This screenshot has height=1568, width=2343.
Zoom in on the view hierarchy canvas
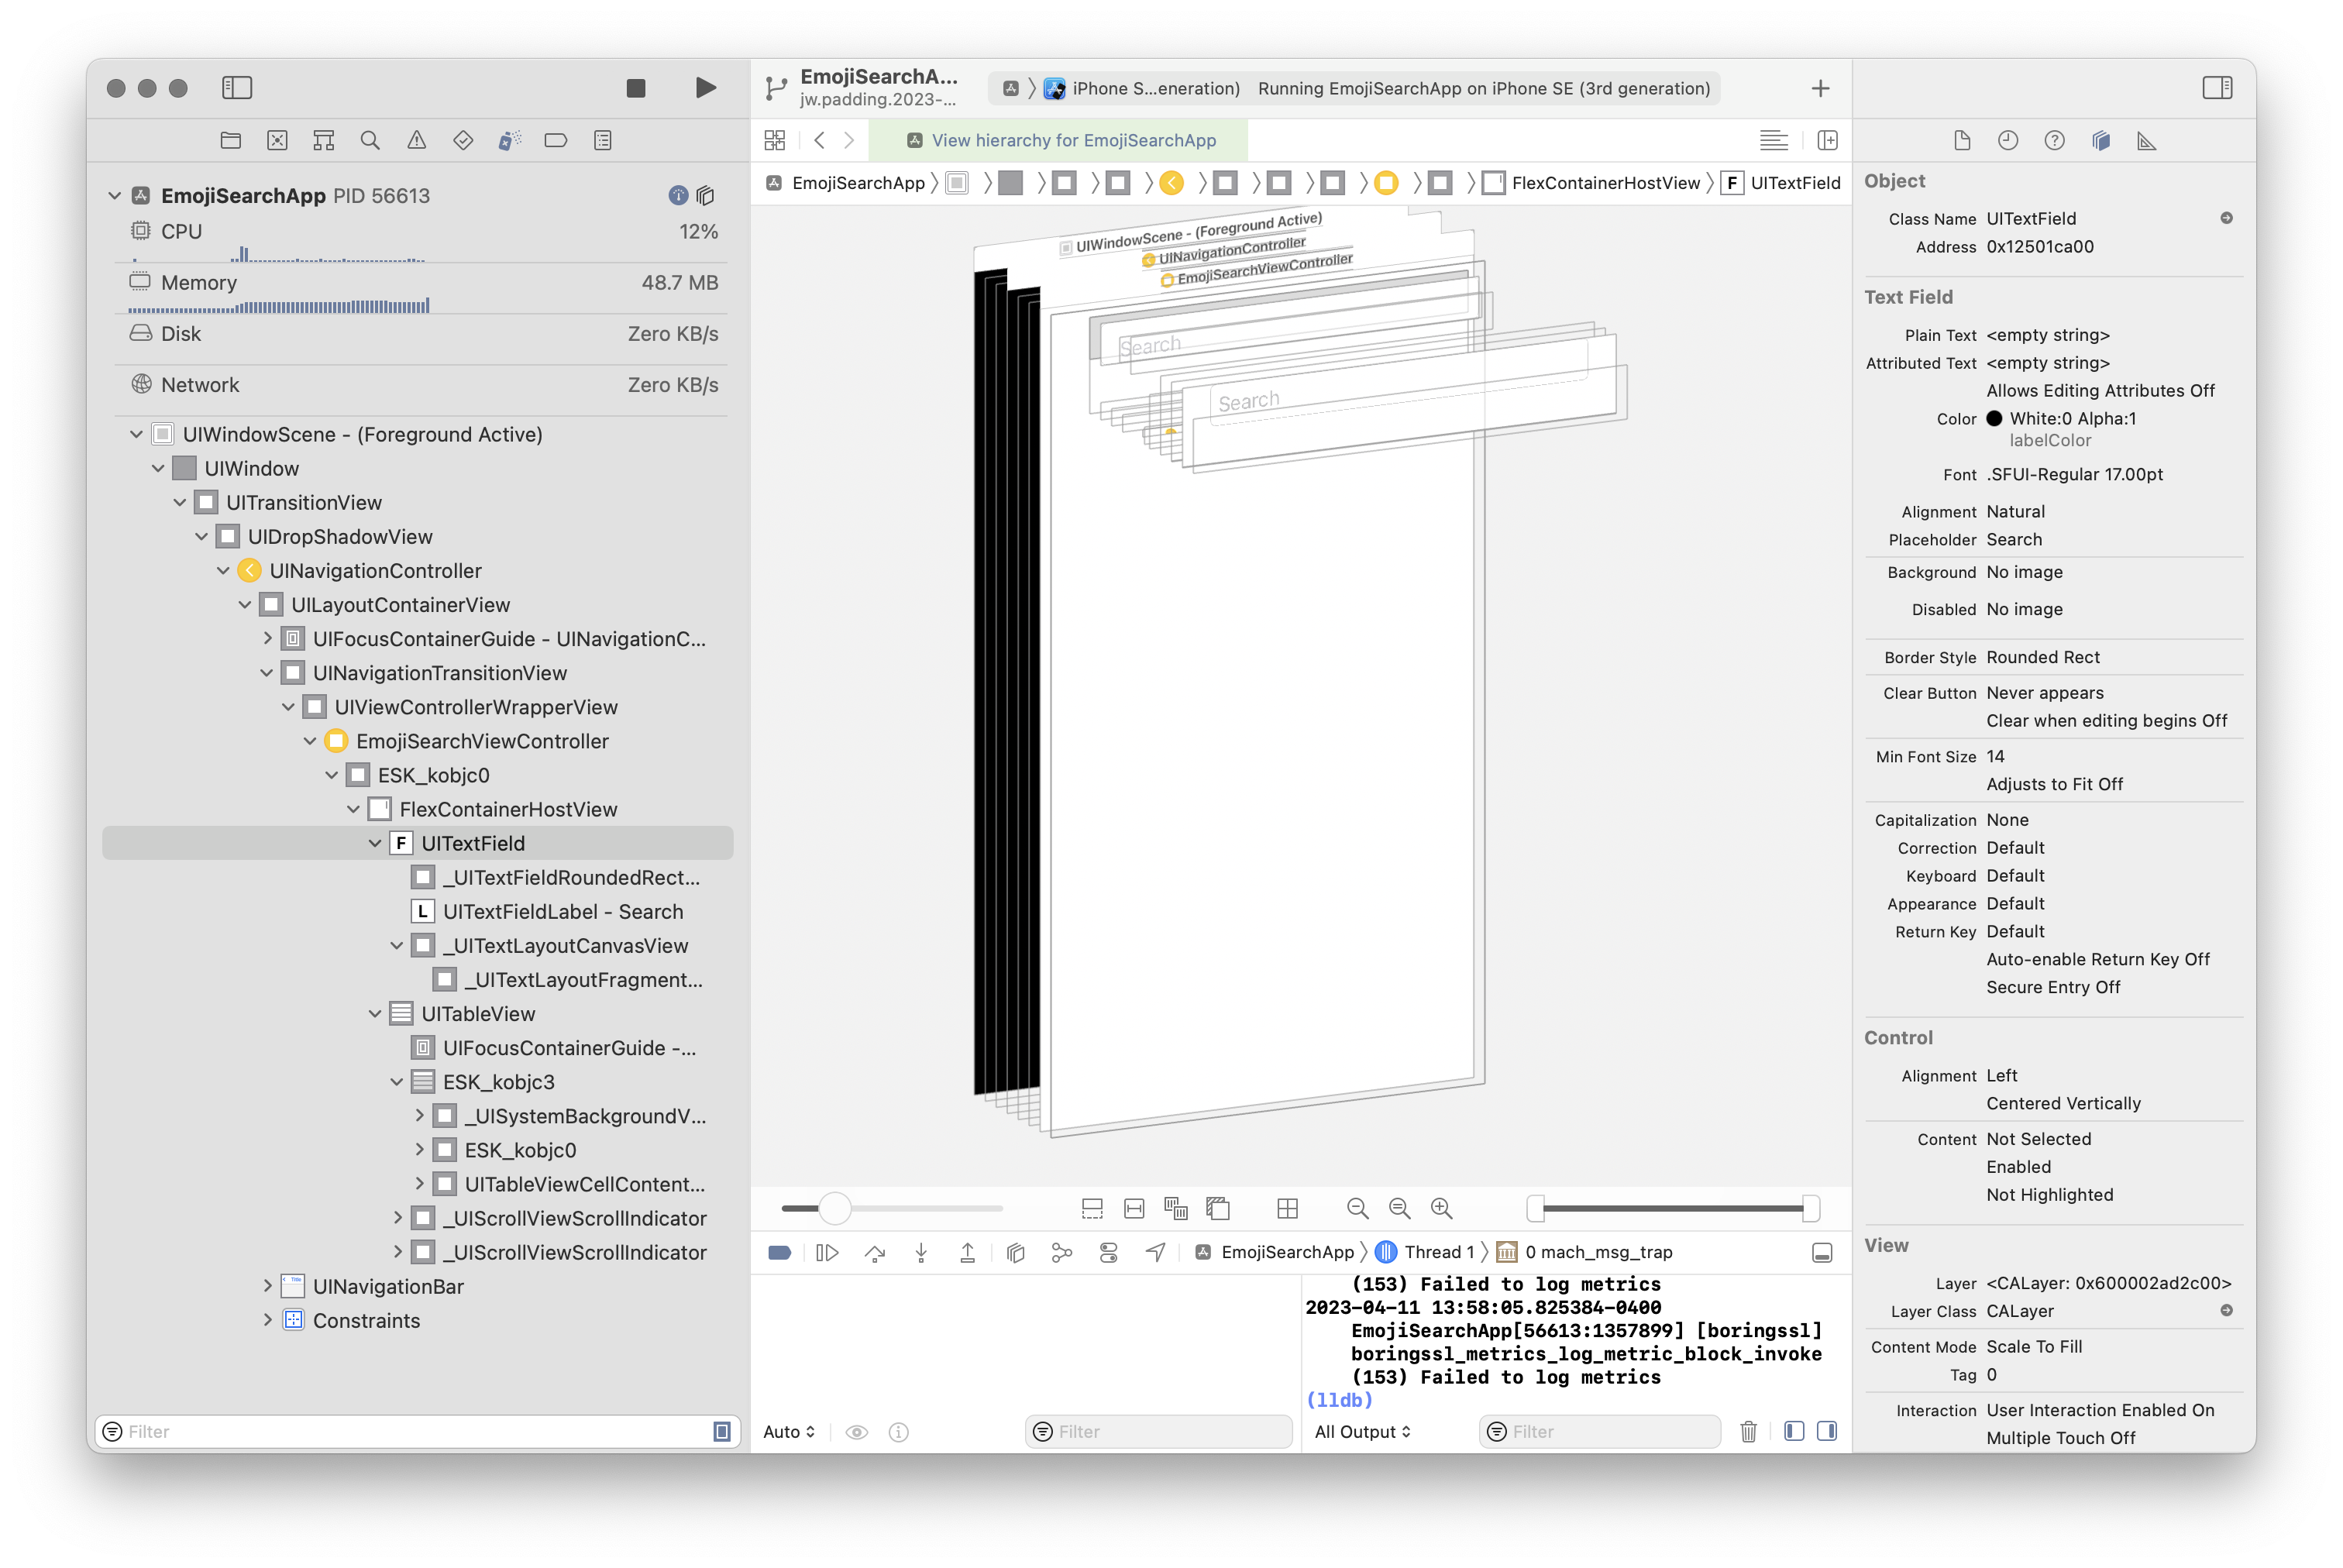point(1440,1208)
